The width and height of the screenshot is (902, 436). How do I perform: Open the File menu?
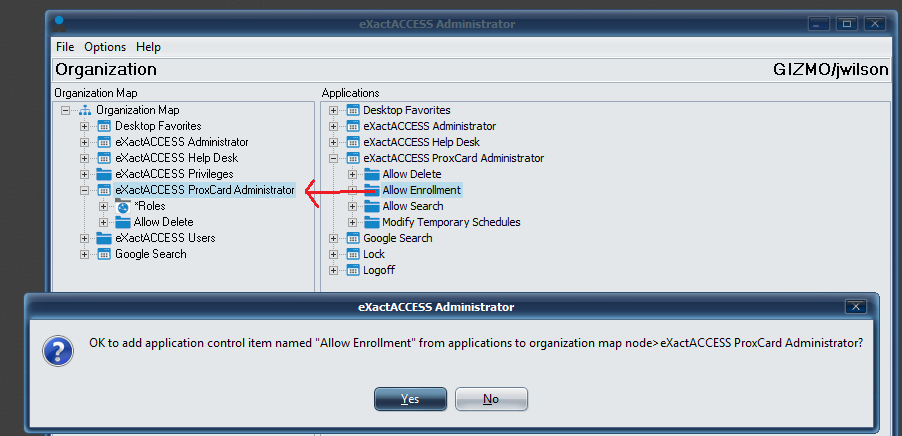click(x=65, y=47)
